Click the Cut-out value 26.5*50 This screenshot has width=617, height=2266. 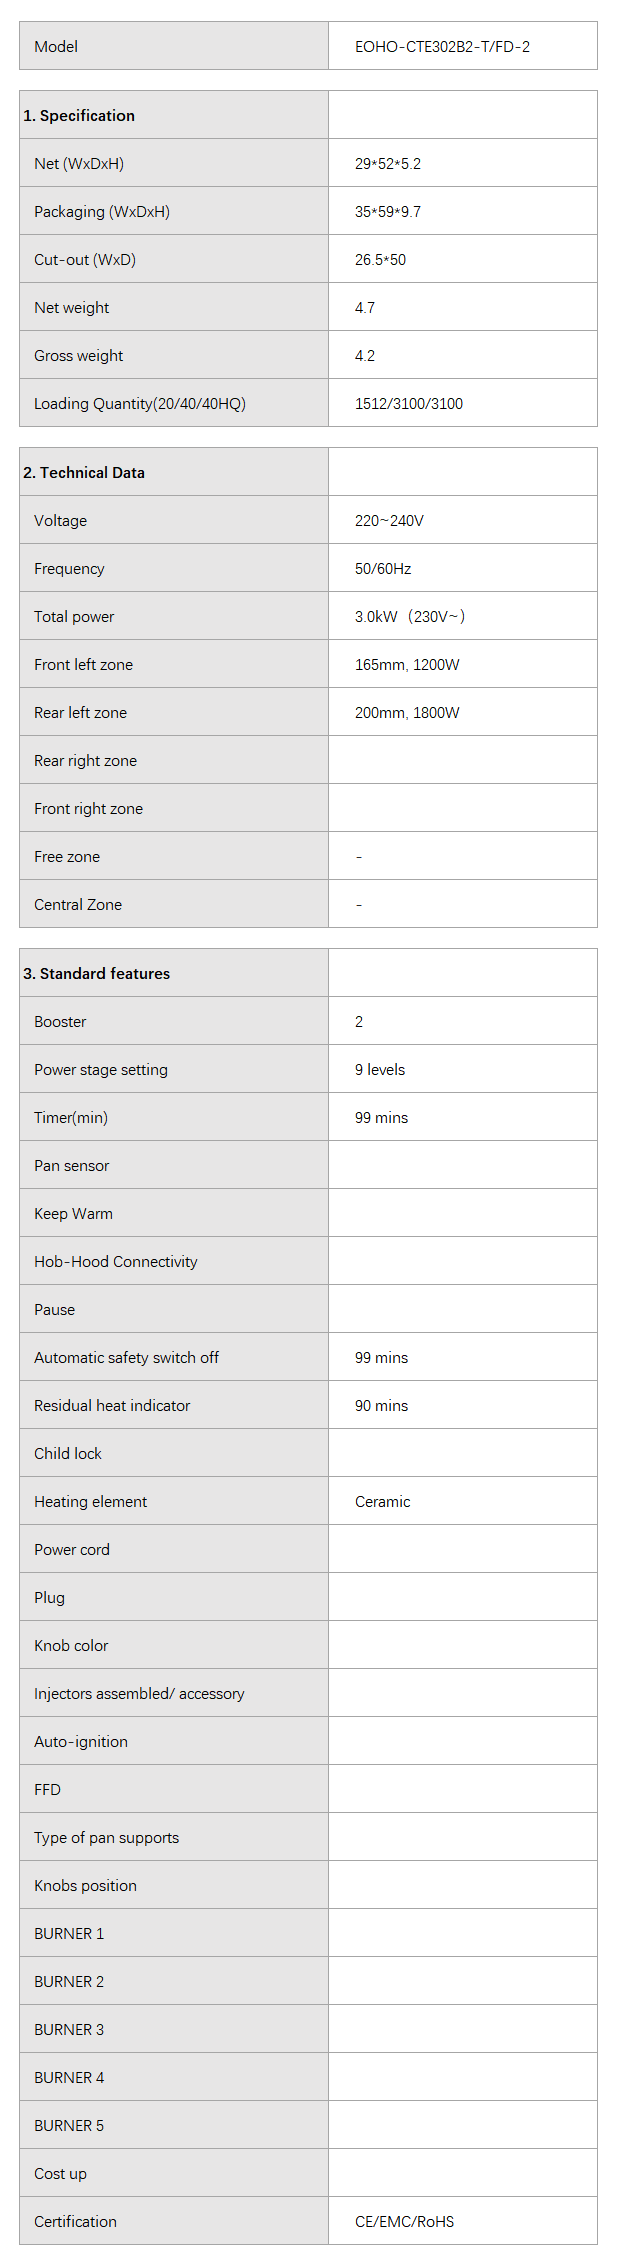pos(380,260)
